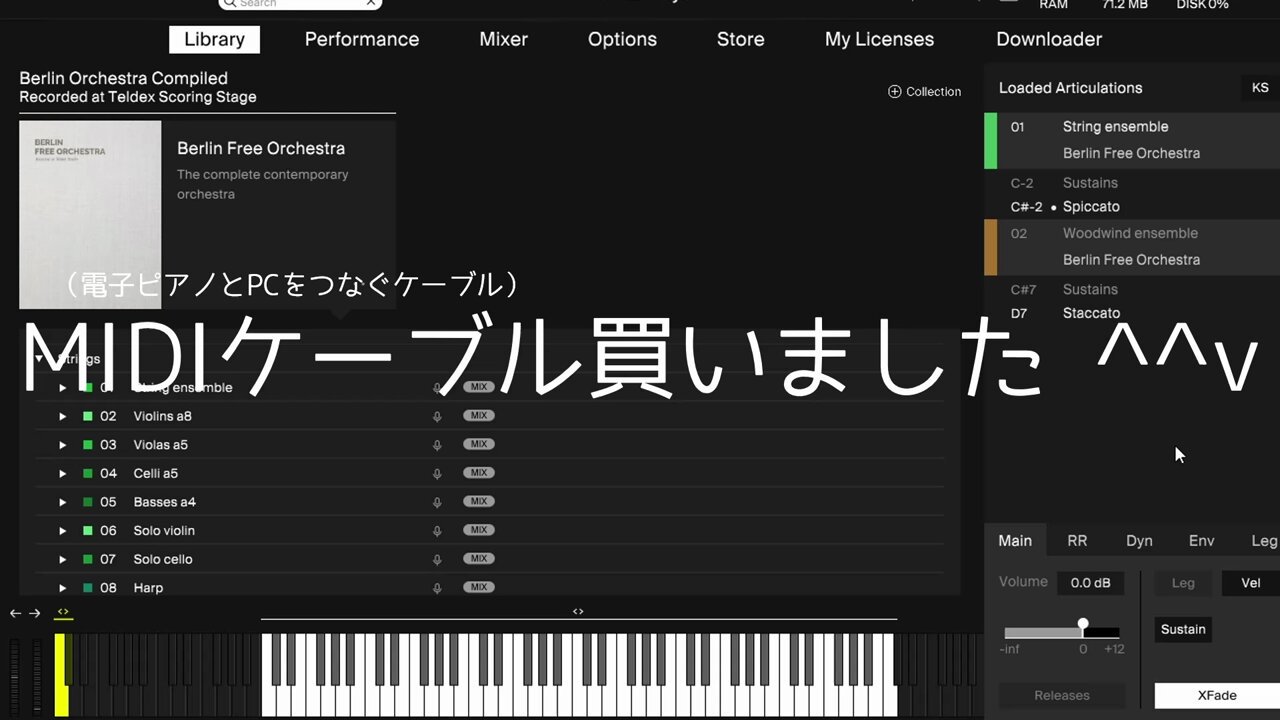Click the green square beside Violas a5
This screenshot has width=1280, height=720.
pyautogui.click(x=88, y=445)
